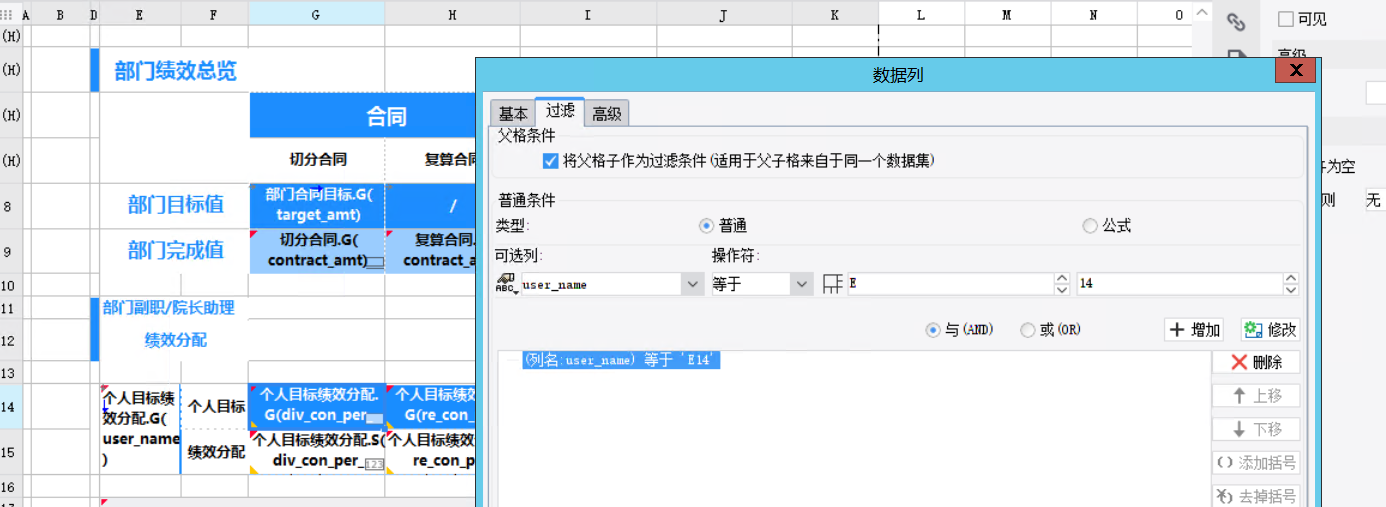The height and width of the screenshot is (507, 1386).
Task: Click the column letter E input field
Action: click(950, 284)
